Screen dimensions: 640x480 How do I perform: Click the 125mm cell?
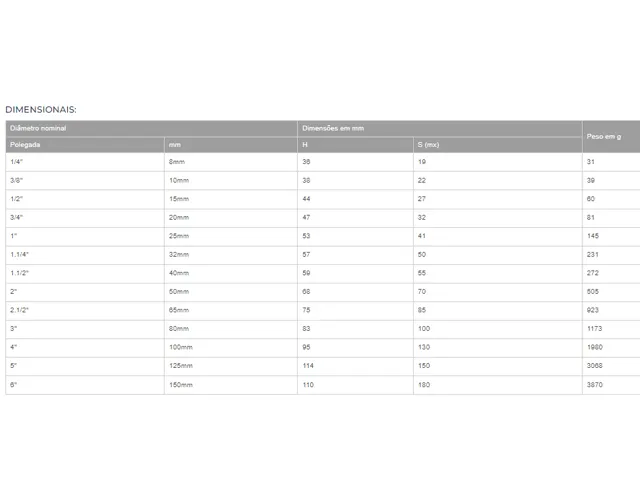[x=231, y=366]
